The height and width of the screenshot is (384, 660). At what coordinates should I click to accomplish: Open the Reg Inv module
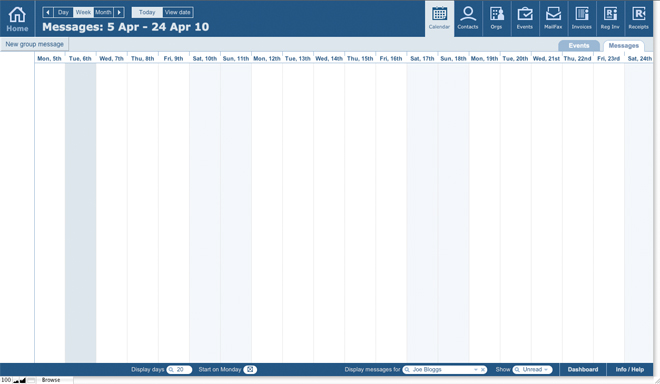click(610, 19)
